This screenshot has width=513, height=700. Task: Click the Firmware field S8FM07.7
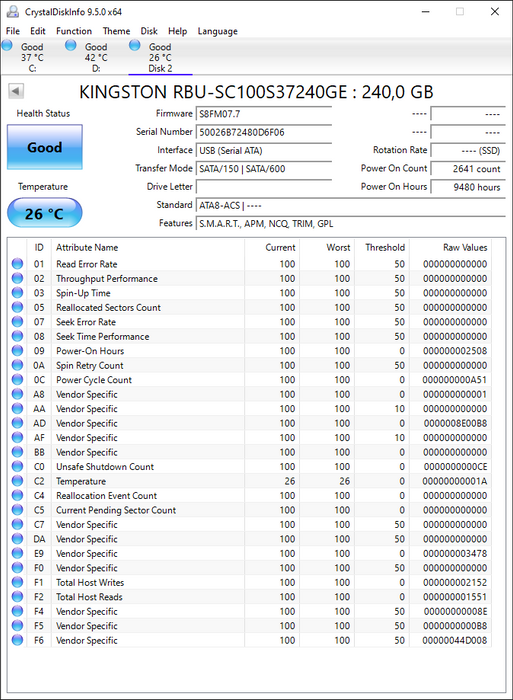264,114
